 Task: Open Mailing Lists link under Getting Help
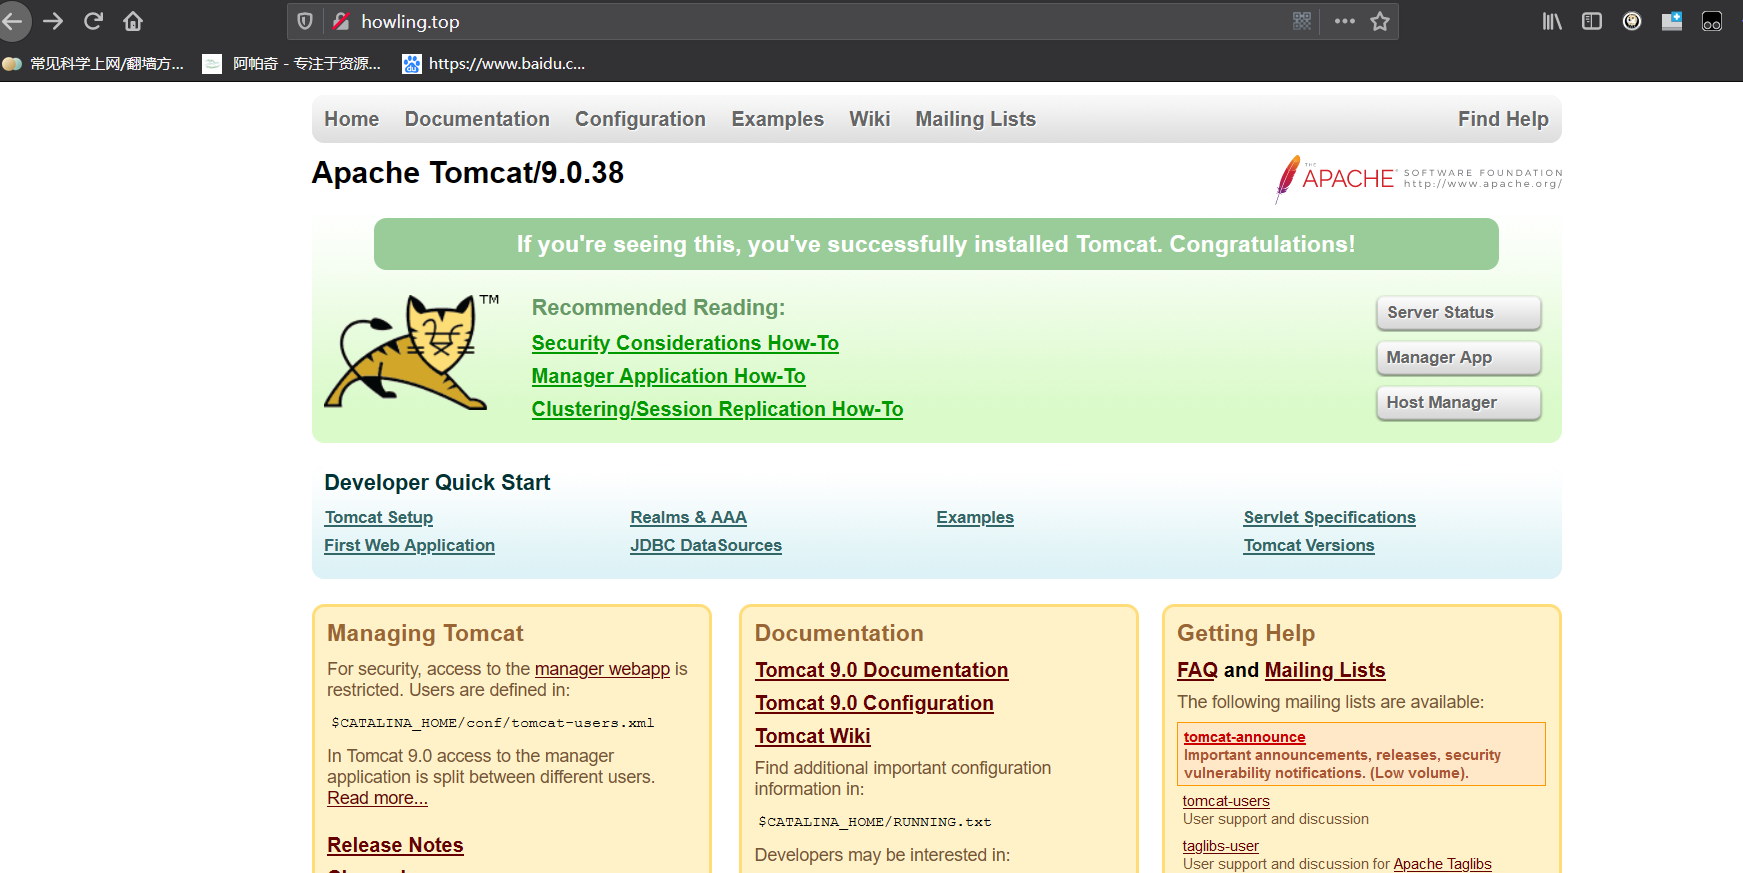(x=1325, y=670)
